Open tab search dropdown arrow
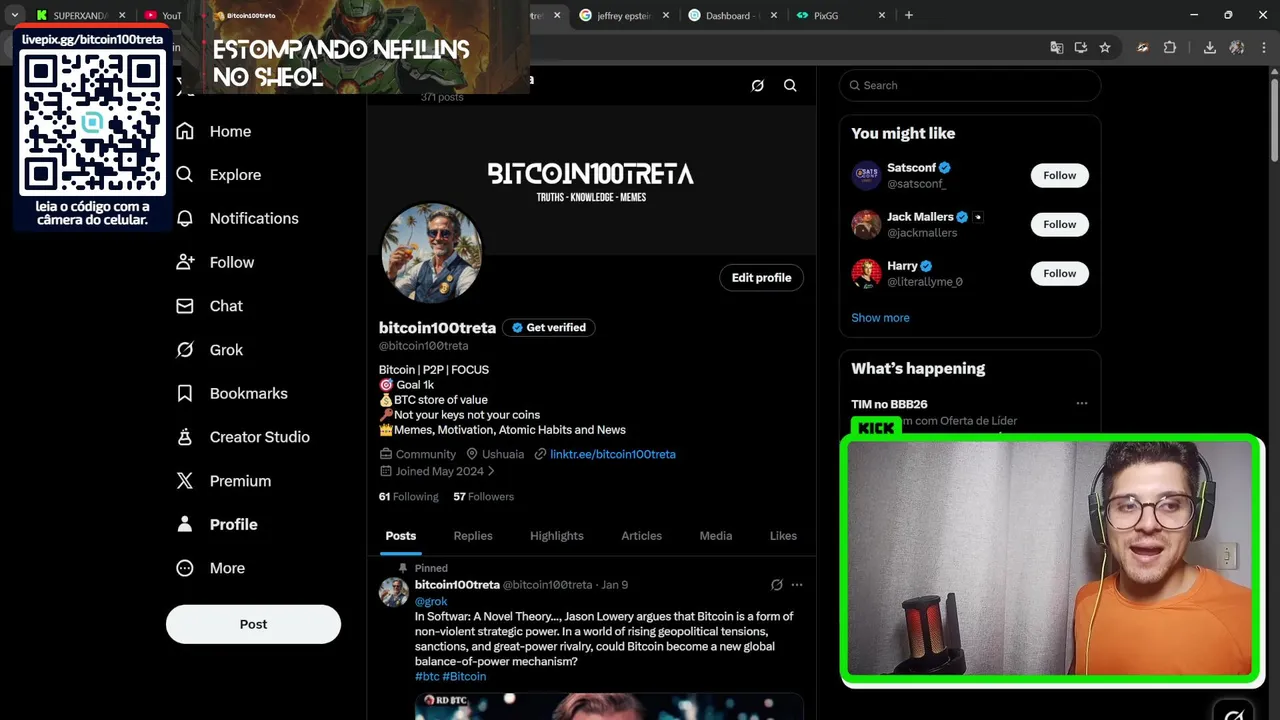 (15, 15)
